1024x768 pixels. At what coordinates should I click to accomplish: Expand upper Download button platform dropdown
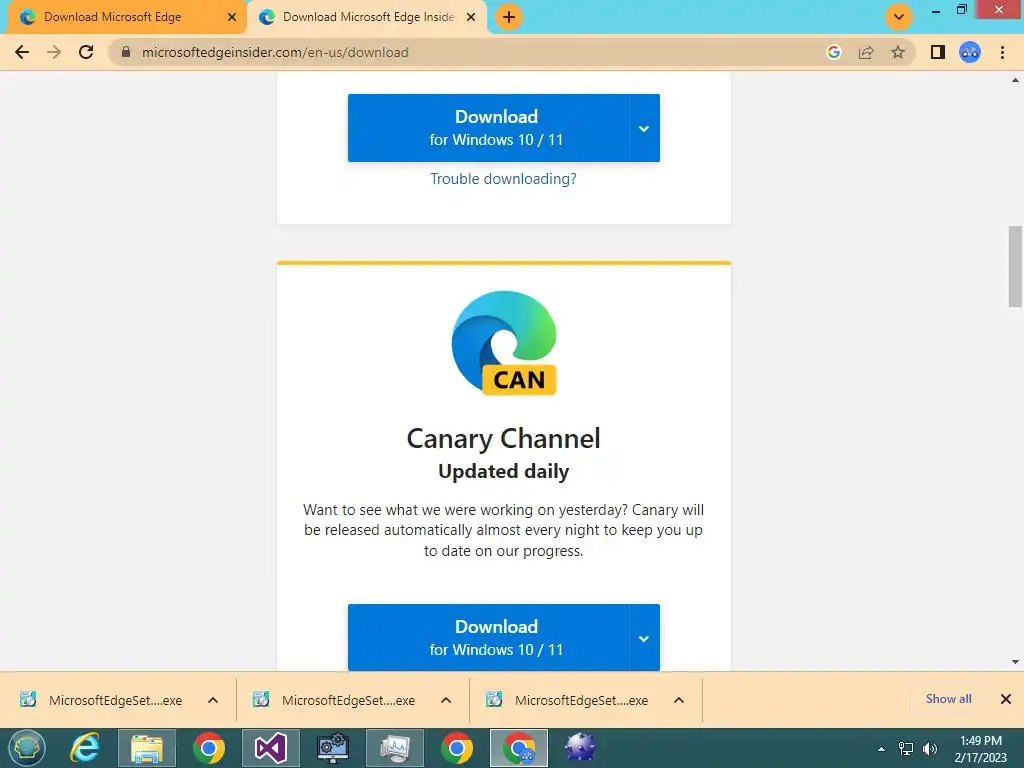[644, 128]
